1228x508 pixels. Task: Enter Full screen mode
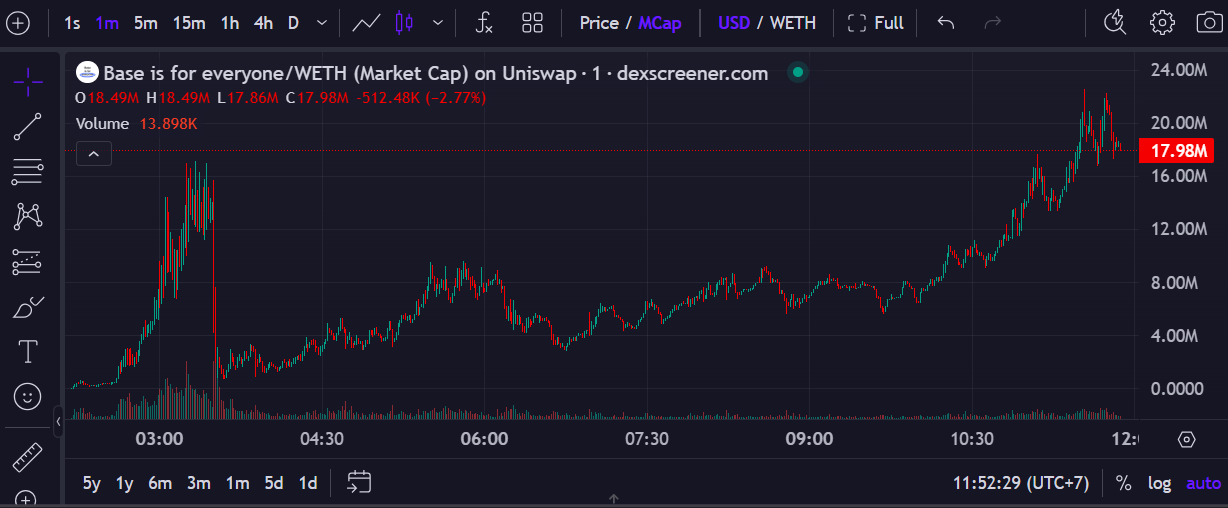876,22
